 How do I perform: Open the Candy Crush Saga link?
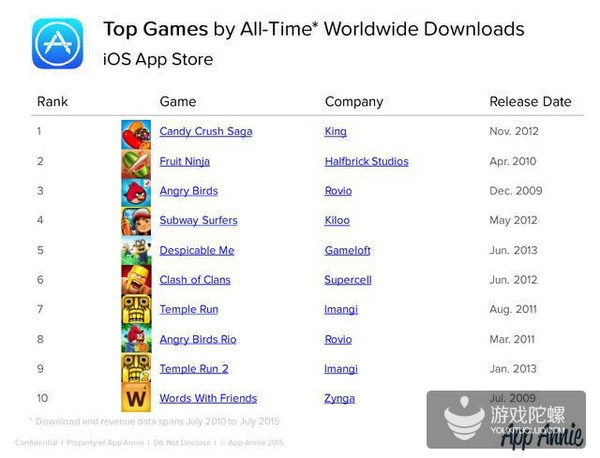205,132
